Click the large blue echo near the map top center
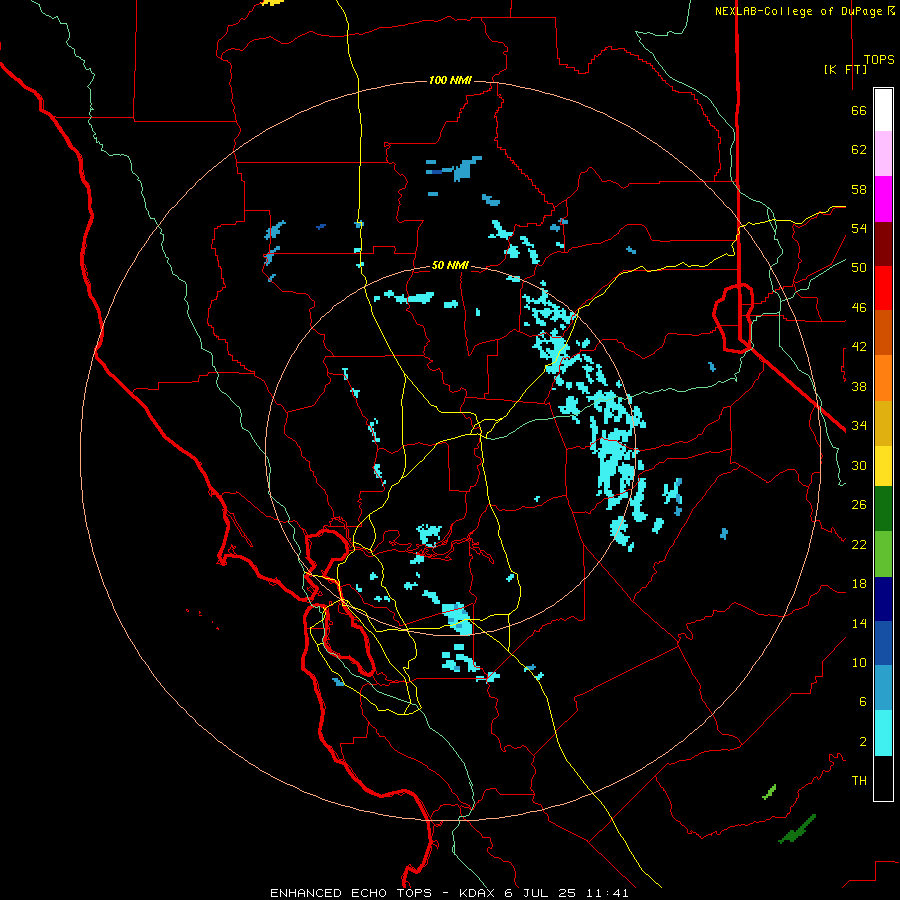Viewport: 900px width, 900px height. [464, 169]
